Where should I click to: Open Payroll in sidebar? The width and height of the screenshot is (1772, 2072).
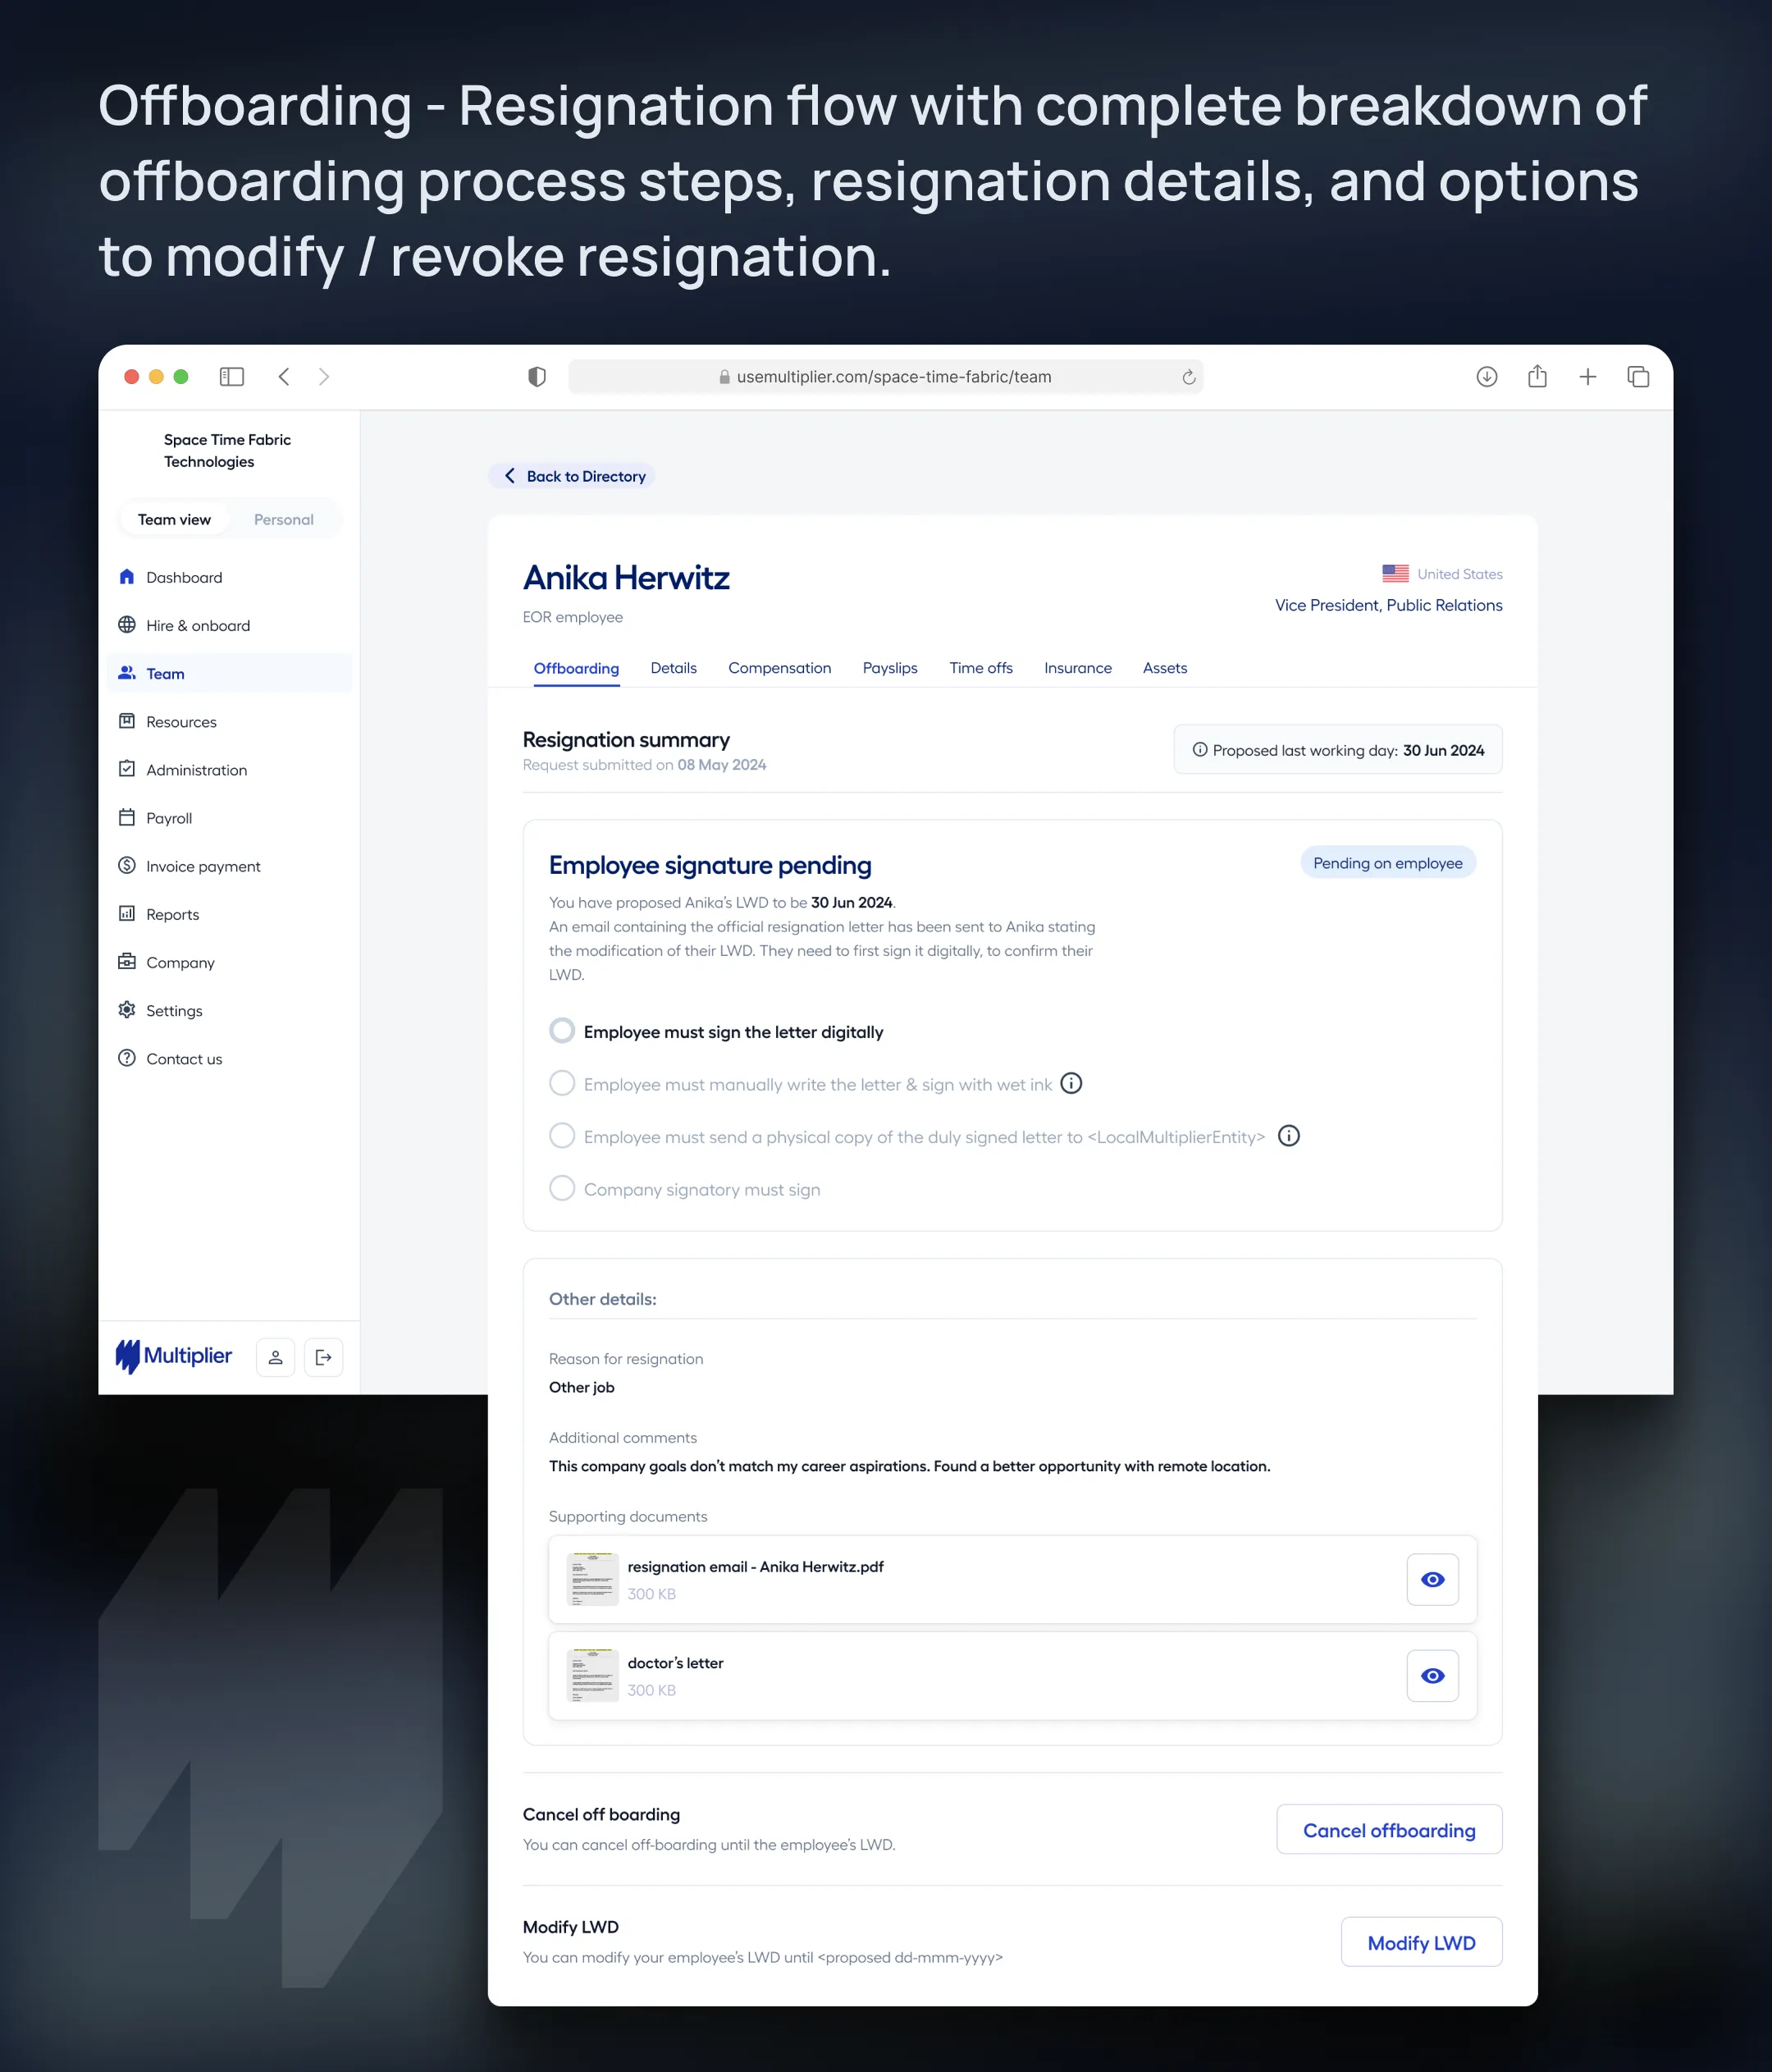click(229, 817)
